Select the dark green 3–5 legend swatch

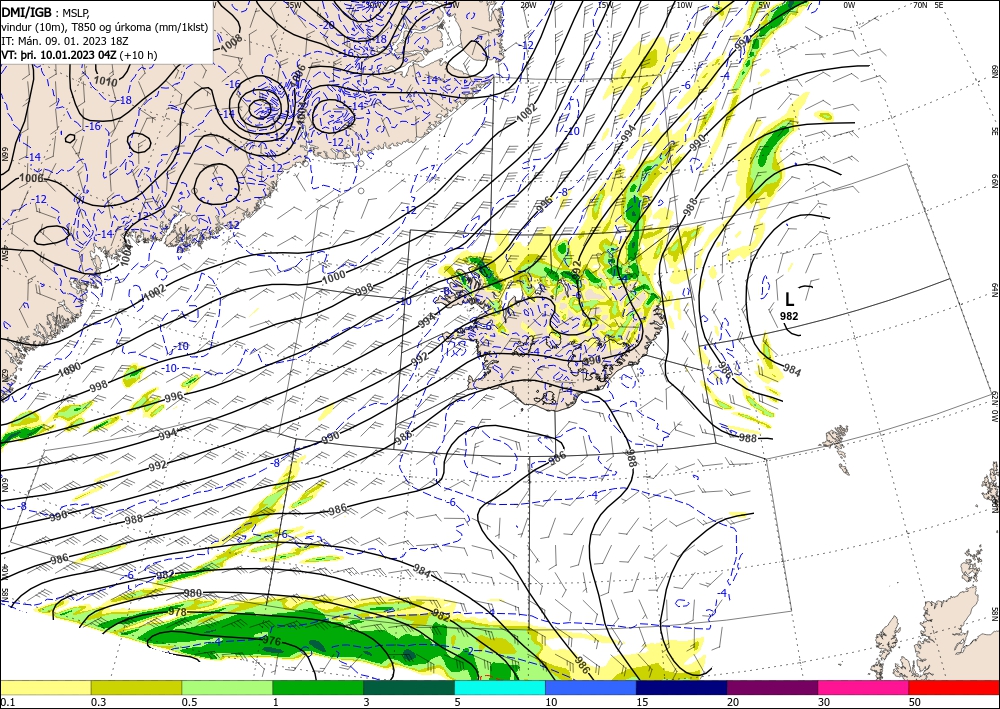409,687
